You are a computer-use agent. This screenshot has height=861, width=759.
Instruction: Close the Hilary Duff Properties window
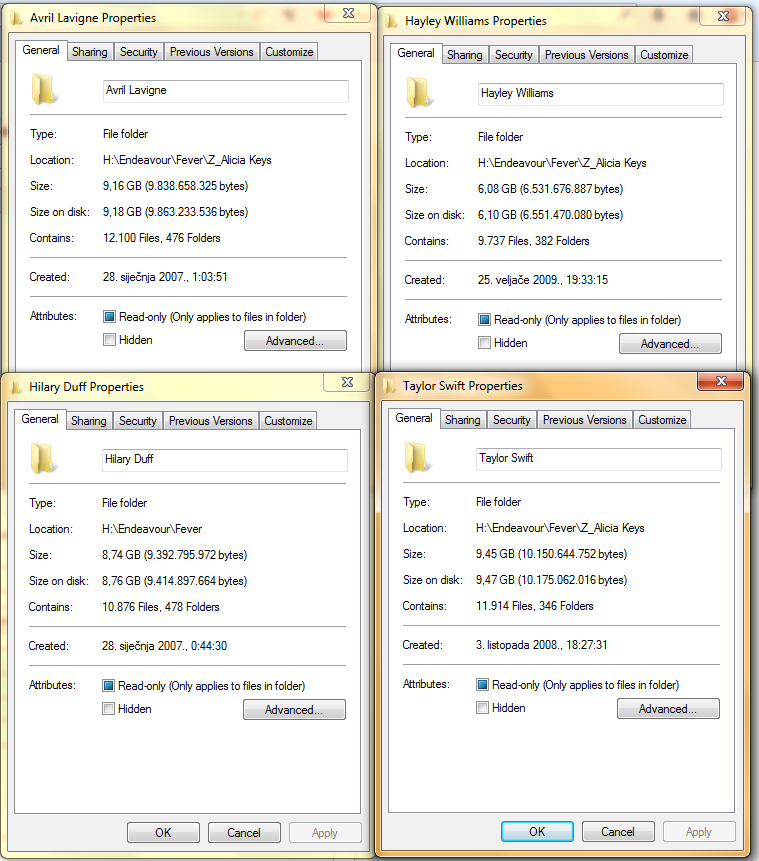(347, 382)
